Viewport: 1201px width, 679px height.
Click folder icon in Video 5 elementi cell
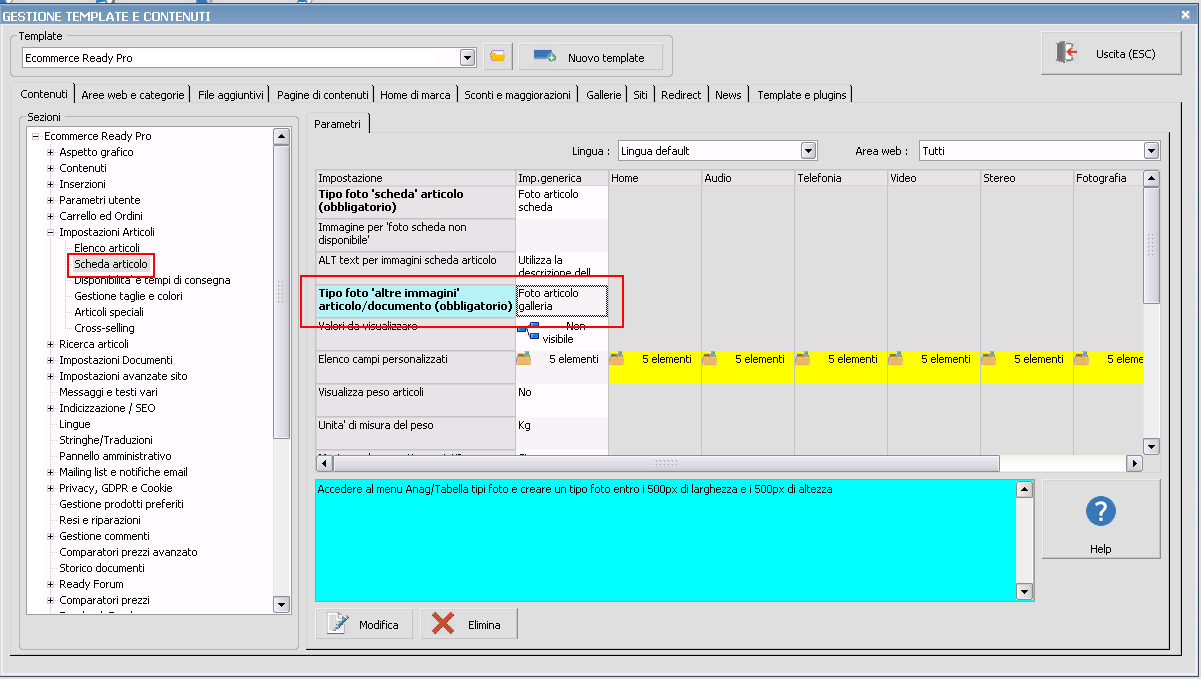pos(896,359)
